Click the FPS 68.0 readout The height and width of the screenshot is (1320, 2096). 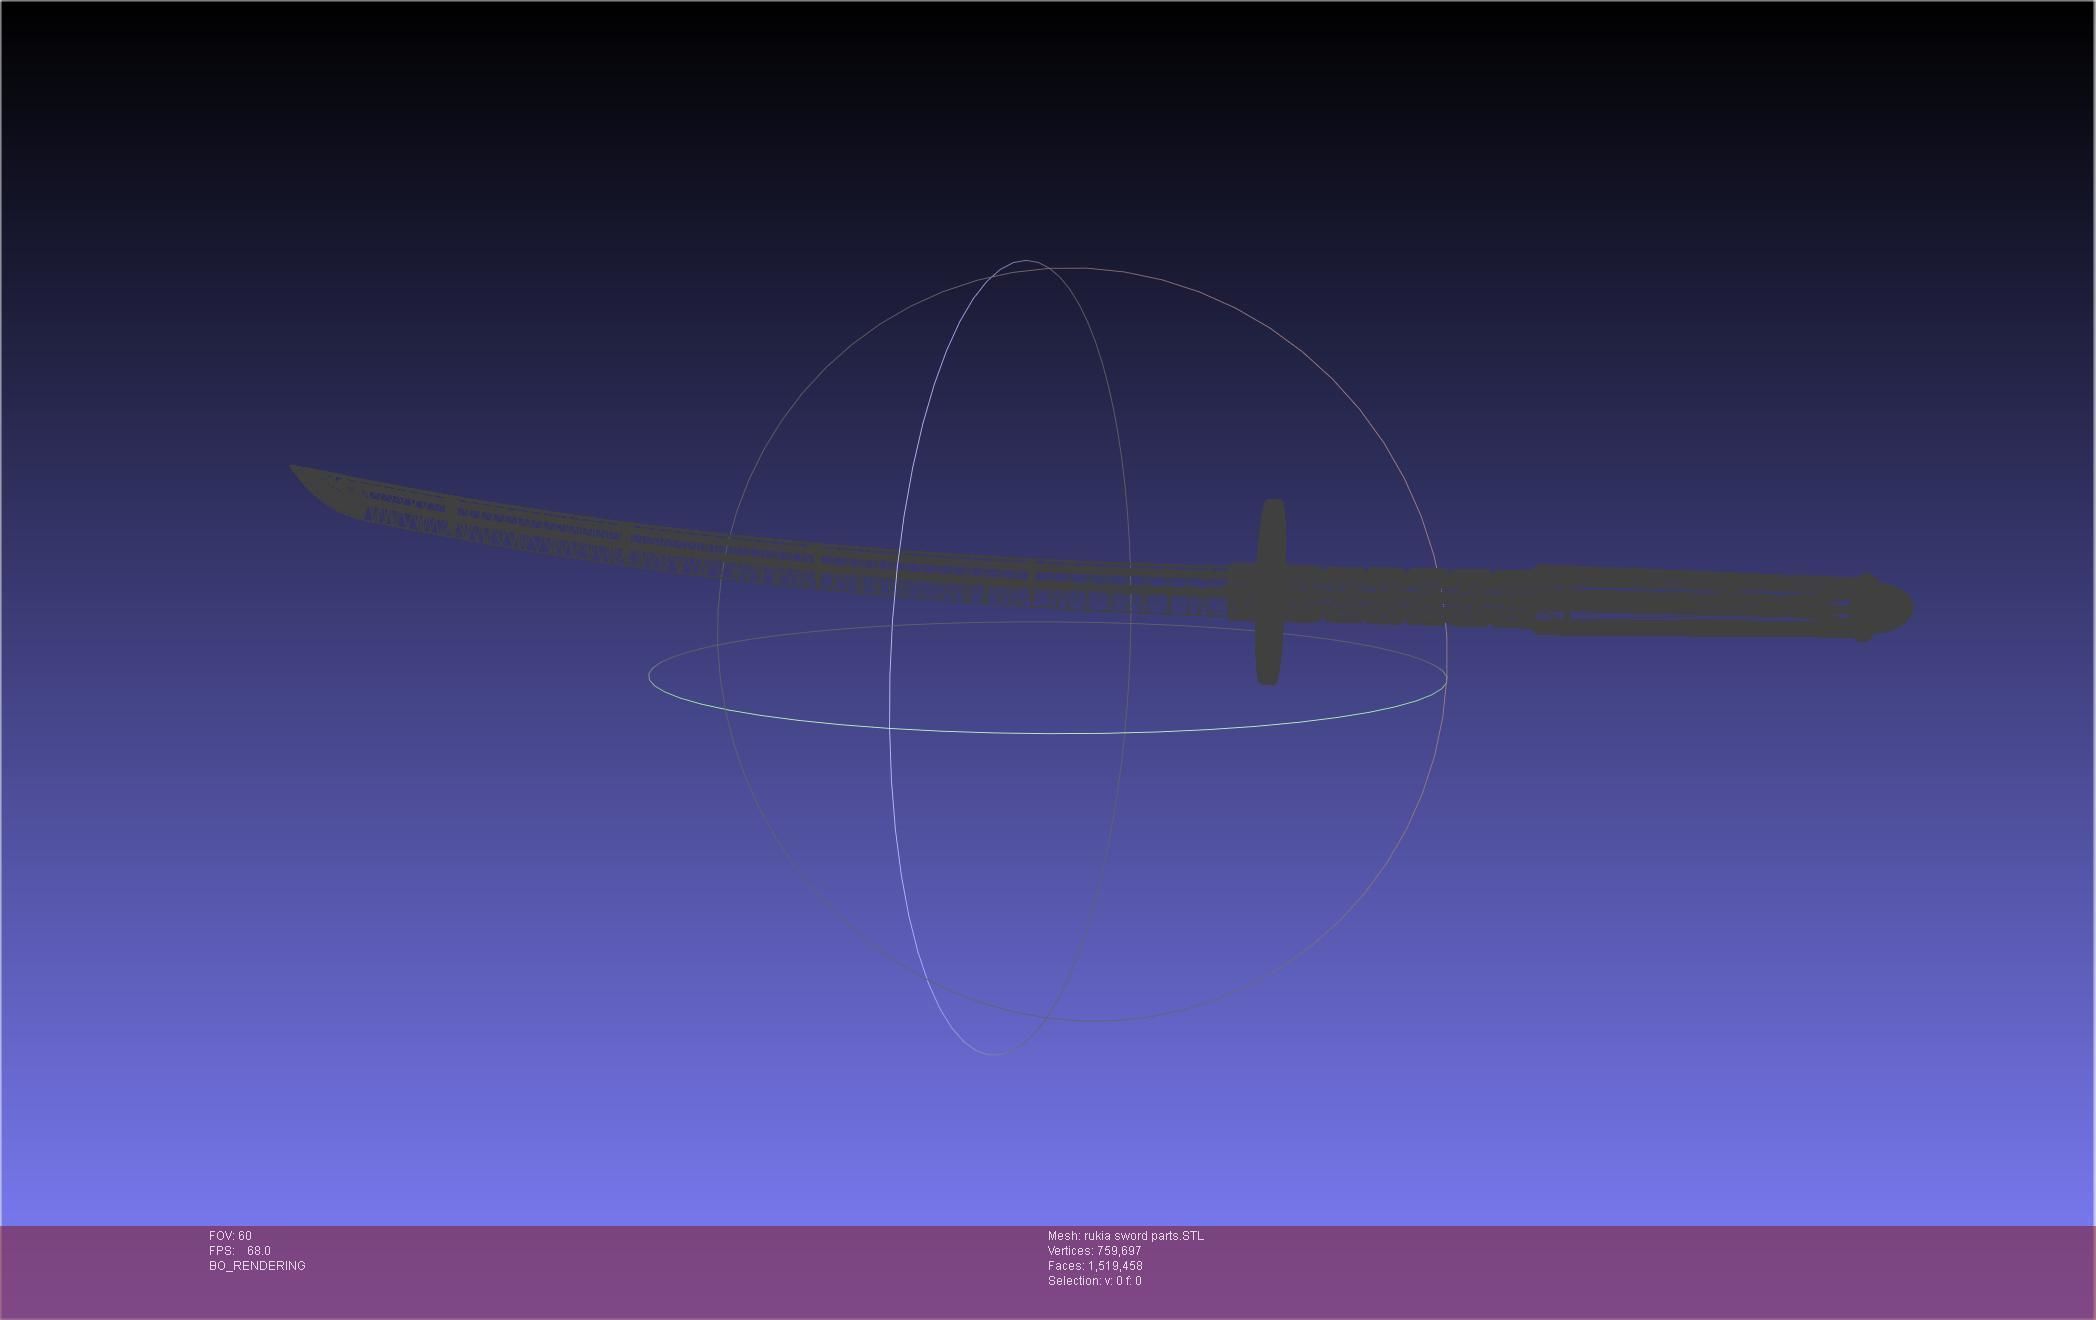pyautogui.click(x=240, y=1251)
